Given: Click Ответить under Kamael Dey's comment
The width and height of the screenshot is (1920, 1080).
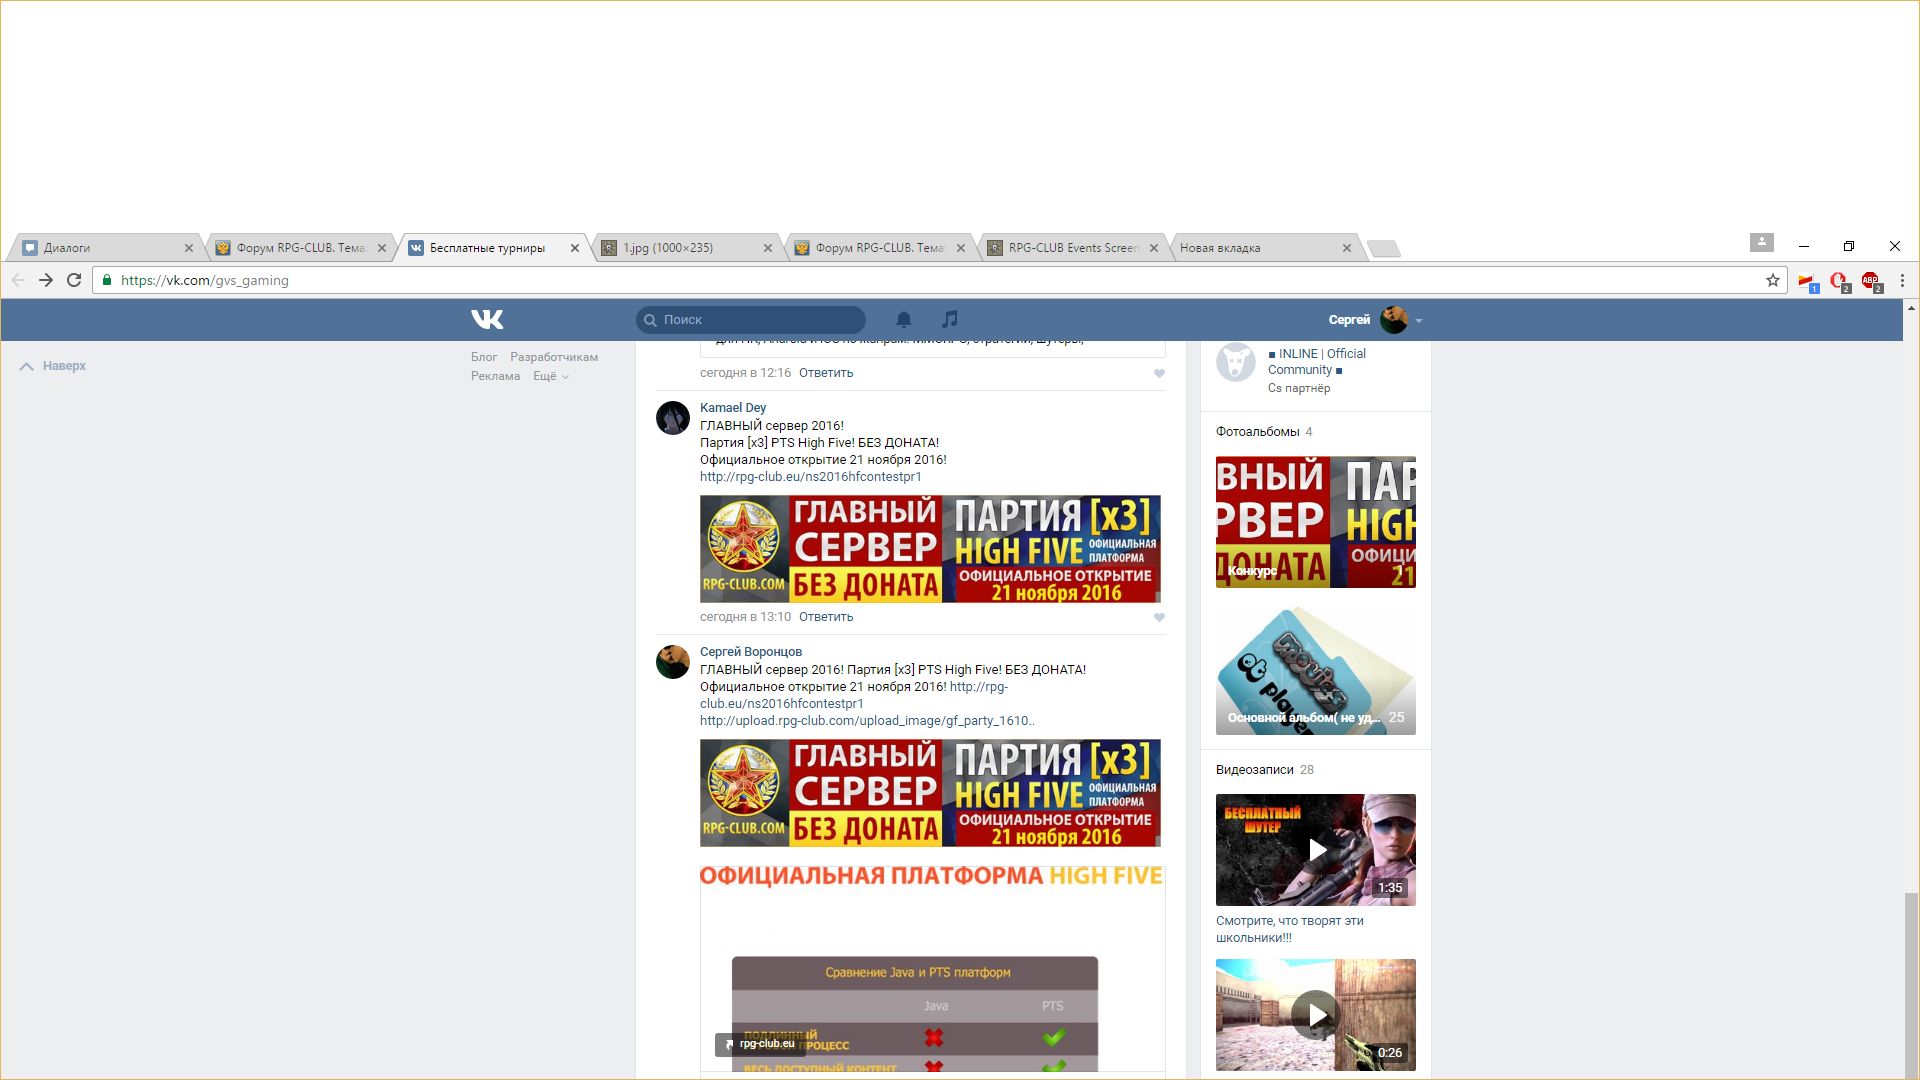Looking at the screenshot, I should [825, 617].
